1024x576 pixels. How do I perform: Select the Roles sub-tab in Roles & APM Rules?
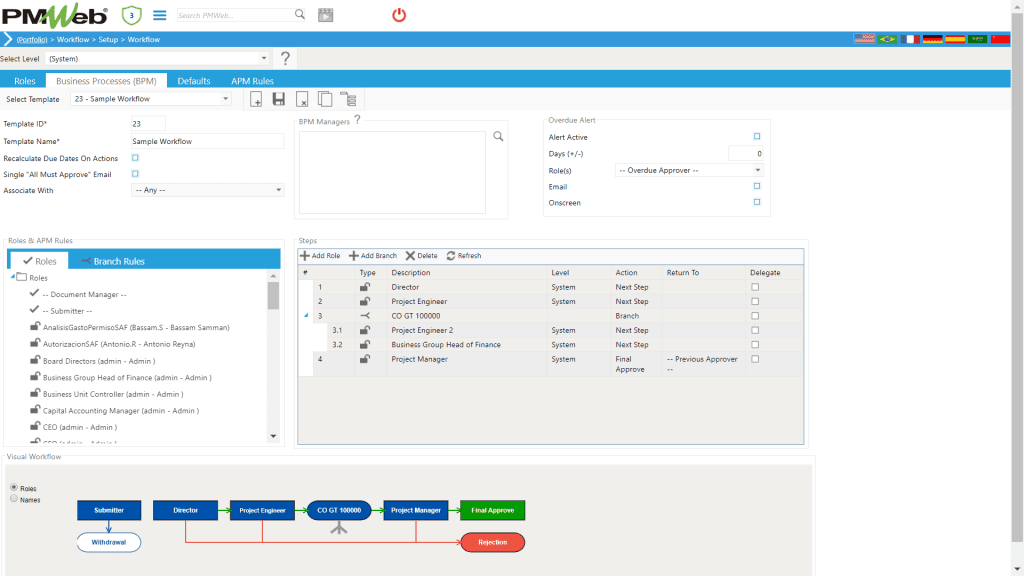click(39, 261)
